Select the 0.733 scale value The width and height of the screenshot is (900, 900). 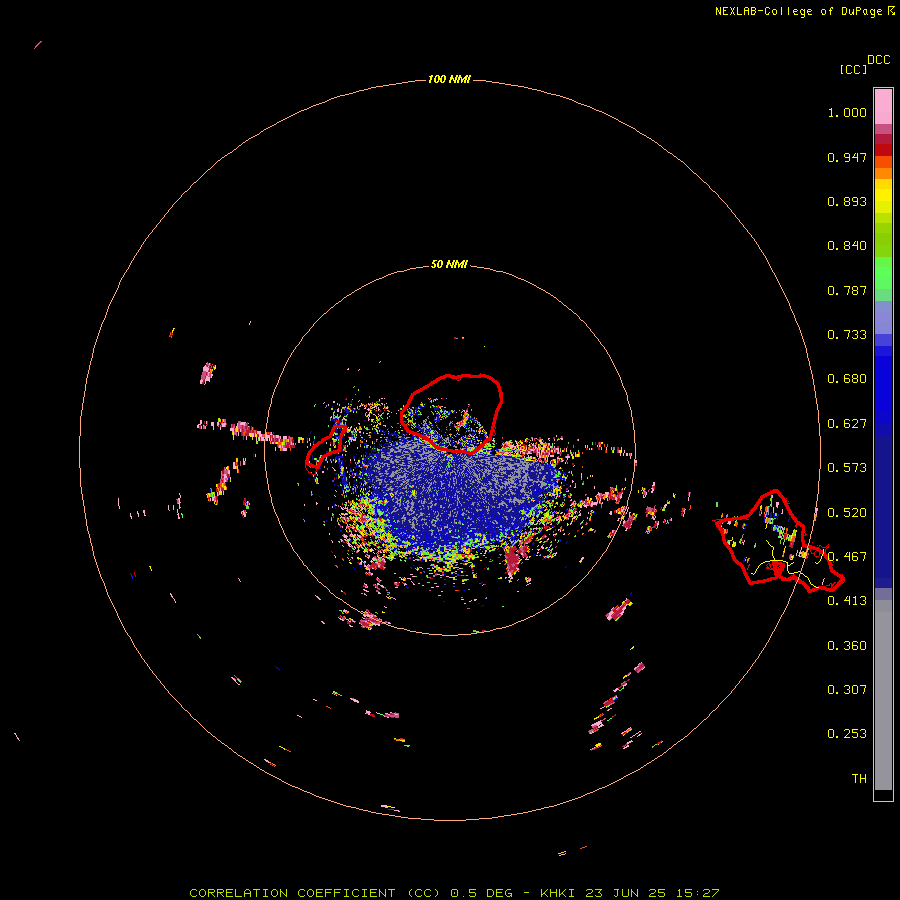click(x=847, y=335)
